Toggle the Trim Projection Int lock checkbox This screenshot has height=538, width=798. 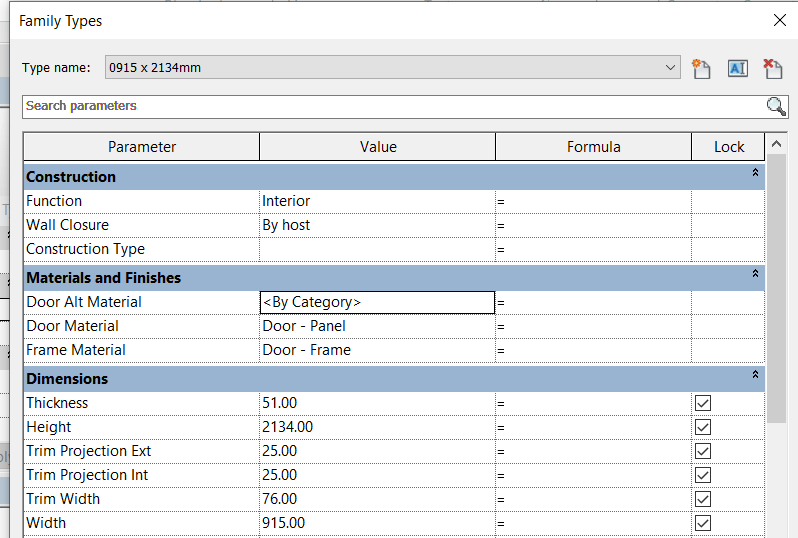(703, 475)
